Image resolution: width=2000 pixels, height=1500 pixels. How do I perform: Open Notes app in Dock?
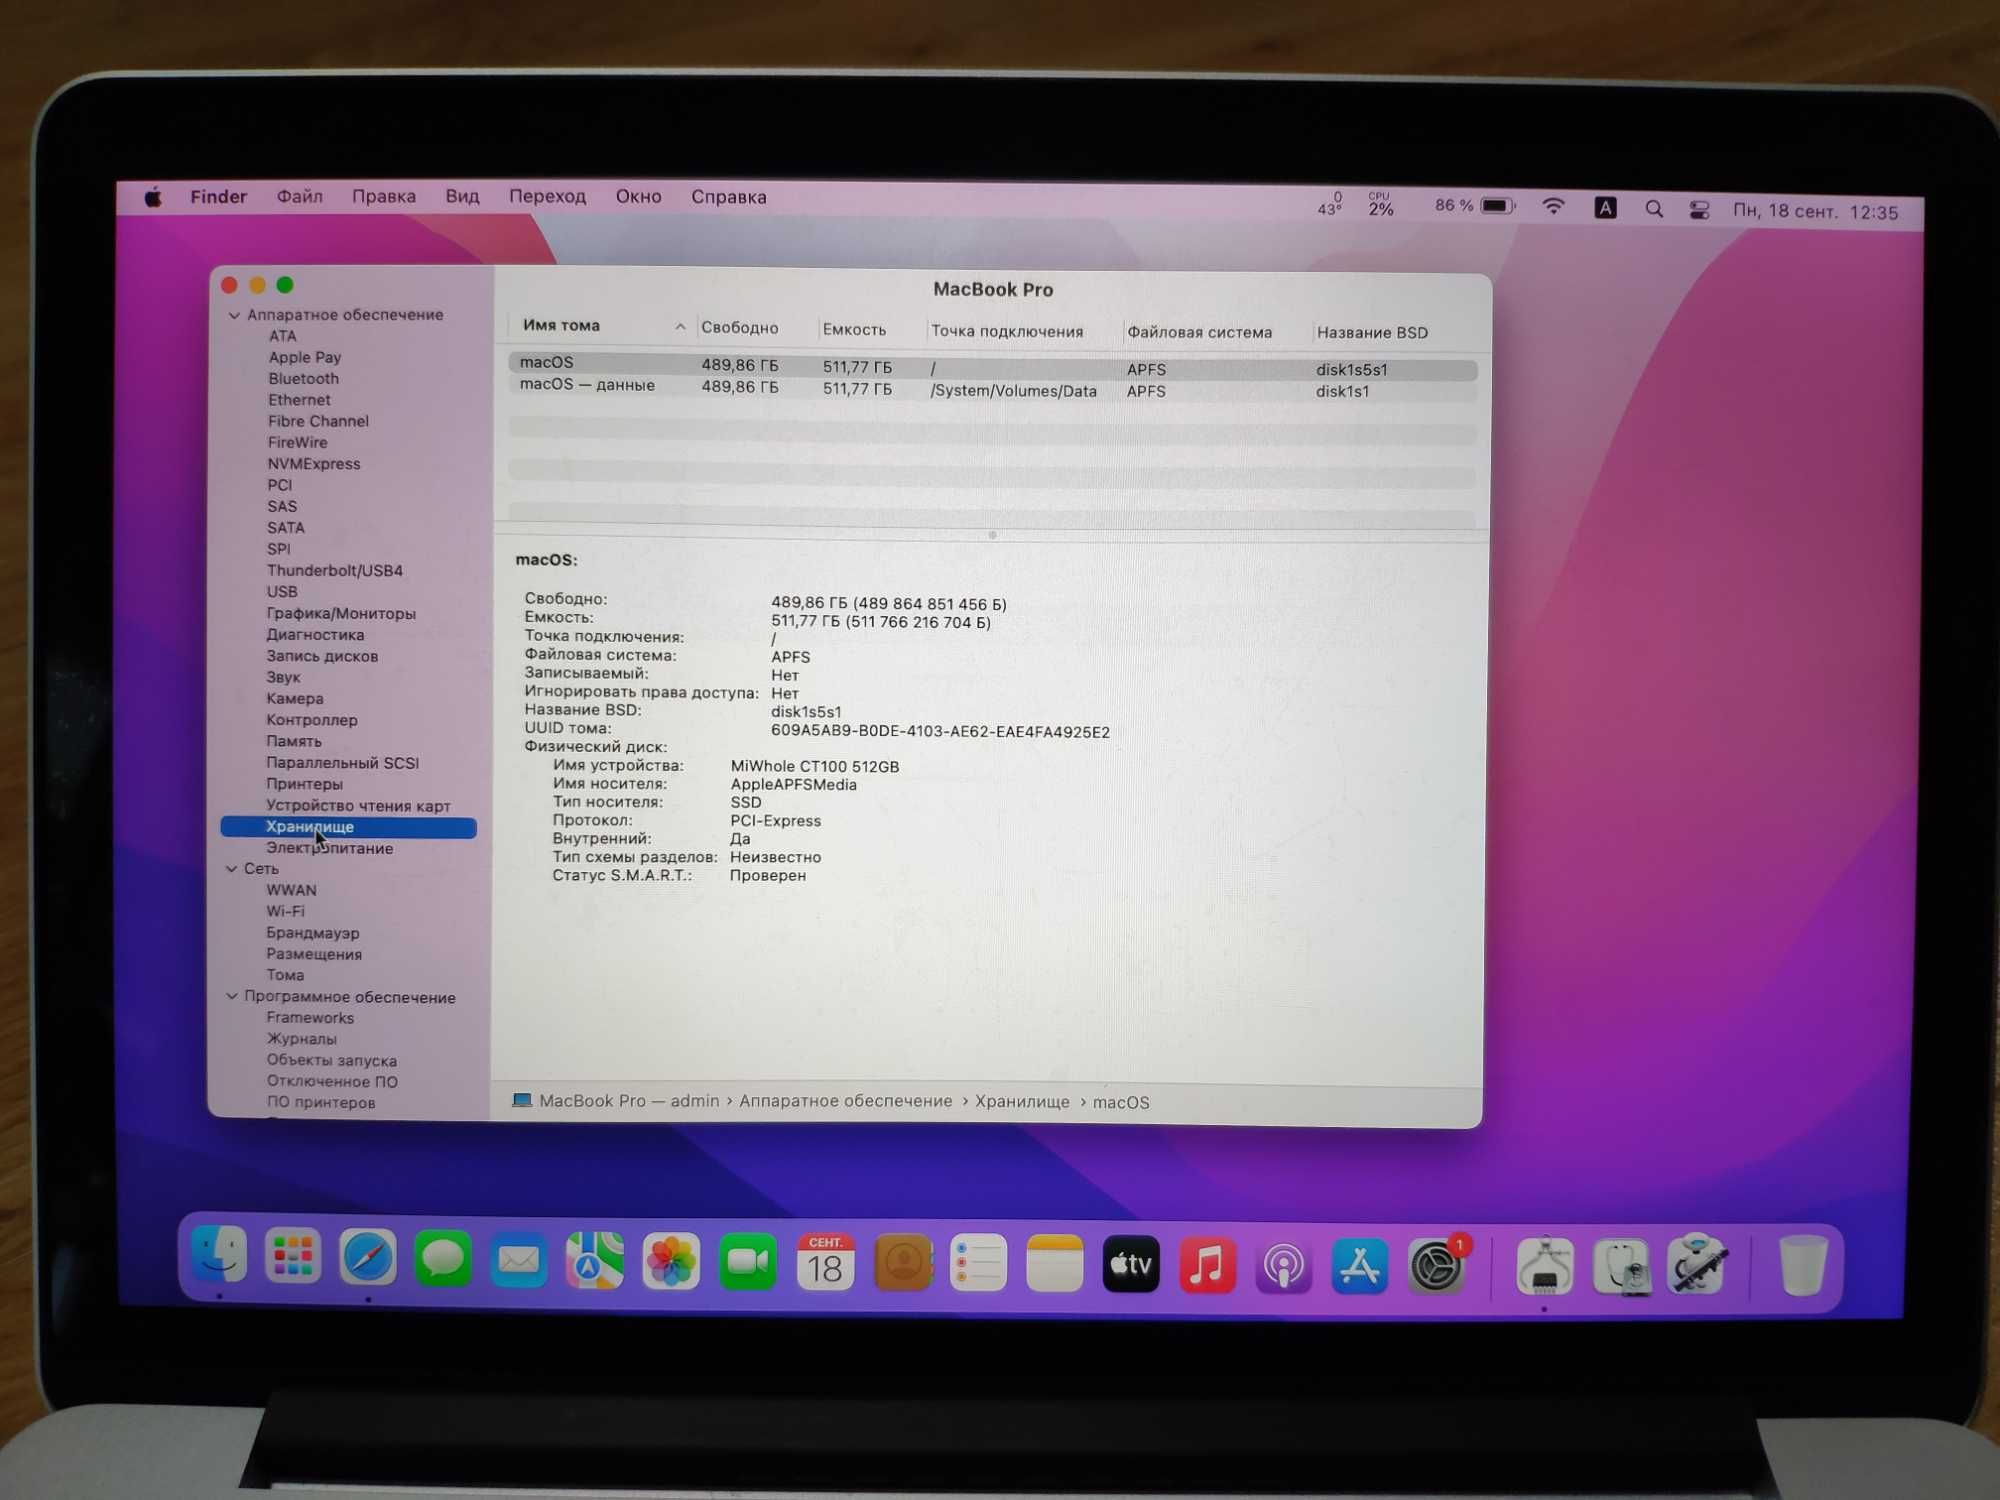1054,1265
